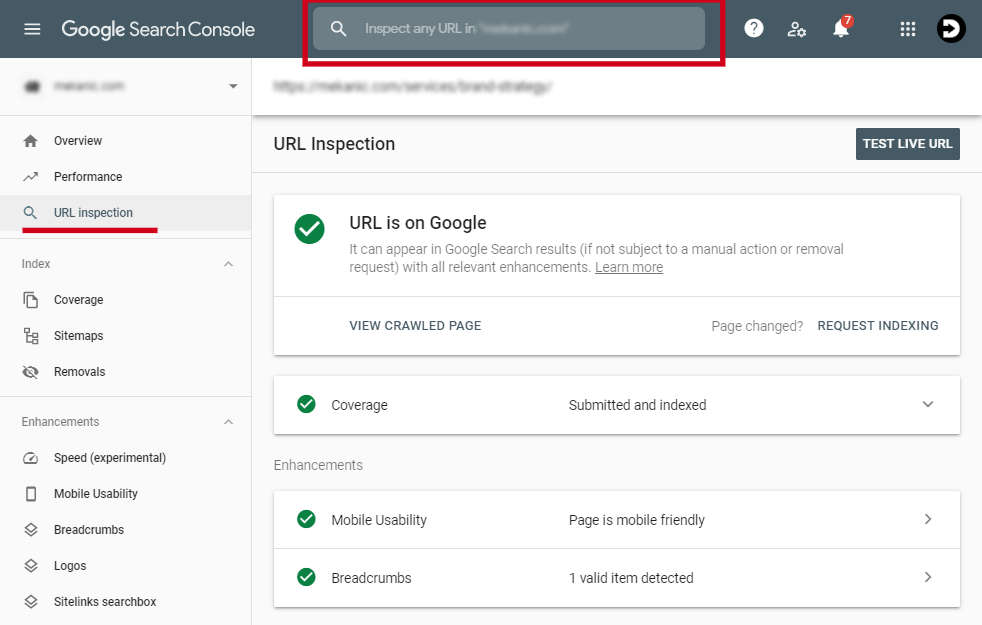Click the green check in the Coverage row
The image size is (982, 625).
tap(306, 405)
